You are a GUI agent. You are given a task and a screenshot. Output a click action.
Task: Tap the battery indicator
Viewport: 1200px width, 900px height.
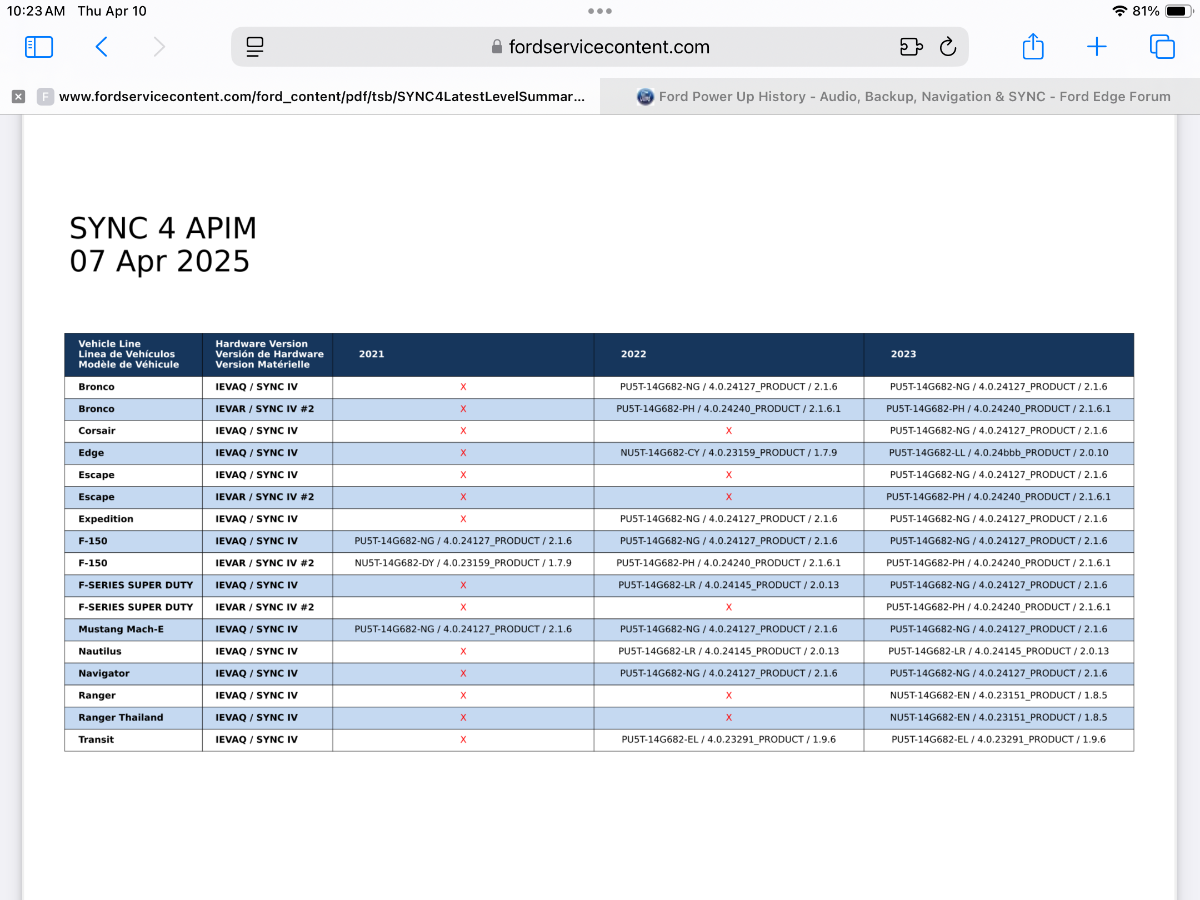coord(1178,11)
